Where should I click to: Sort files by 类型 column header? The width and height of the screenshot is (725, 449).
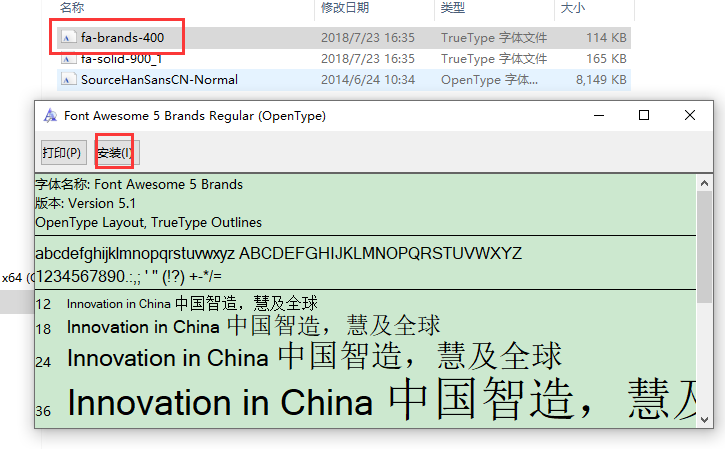453,8
